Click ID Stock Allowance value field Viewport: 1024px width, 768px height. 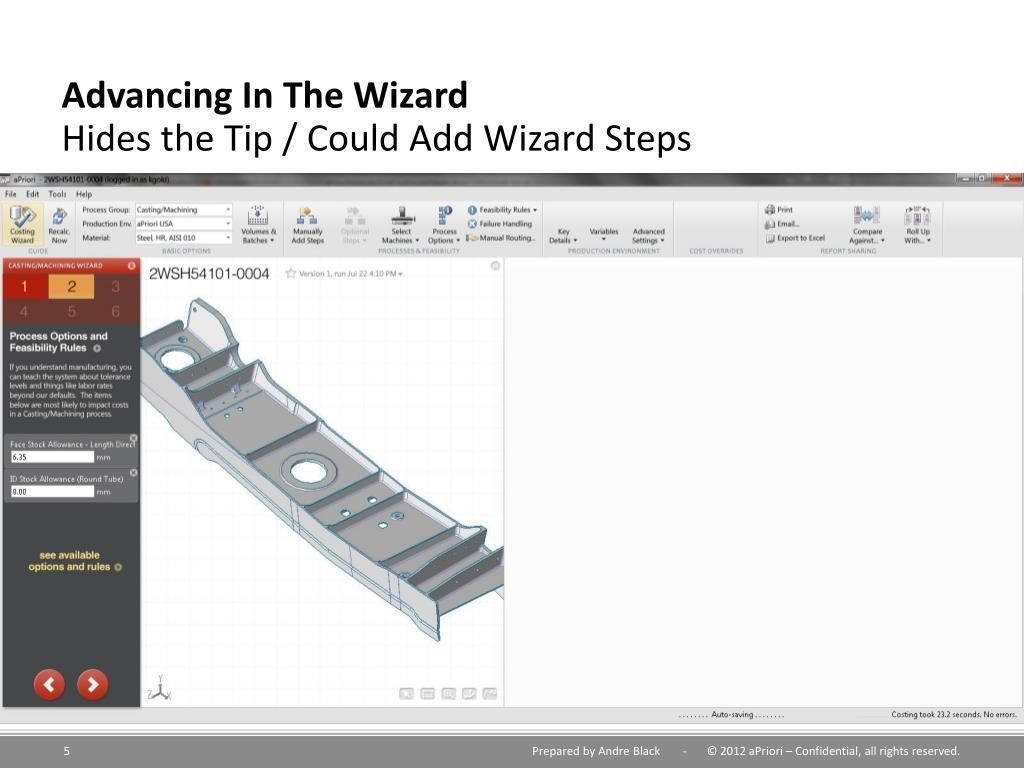point(52,492)
